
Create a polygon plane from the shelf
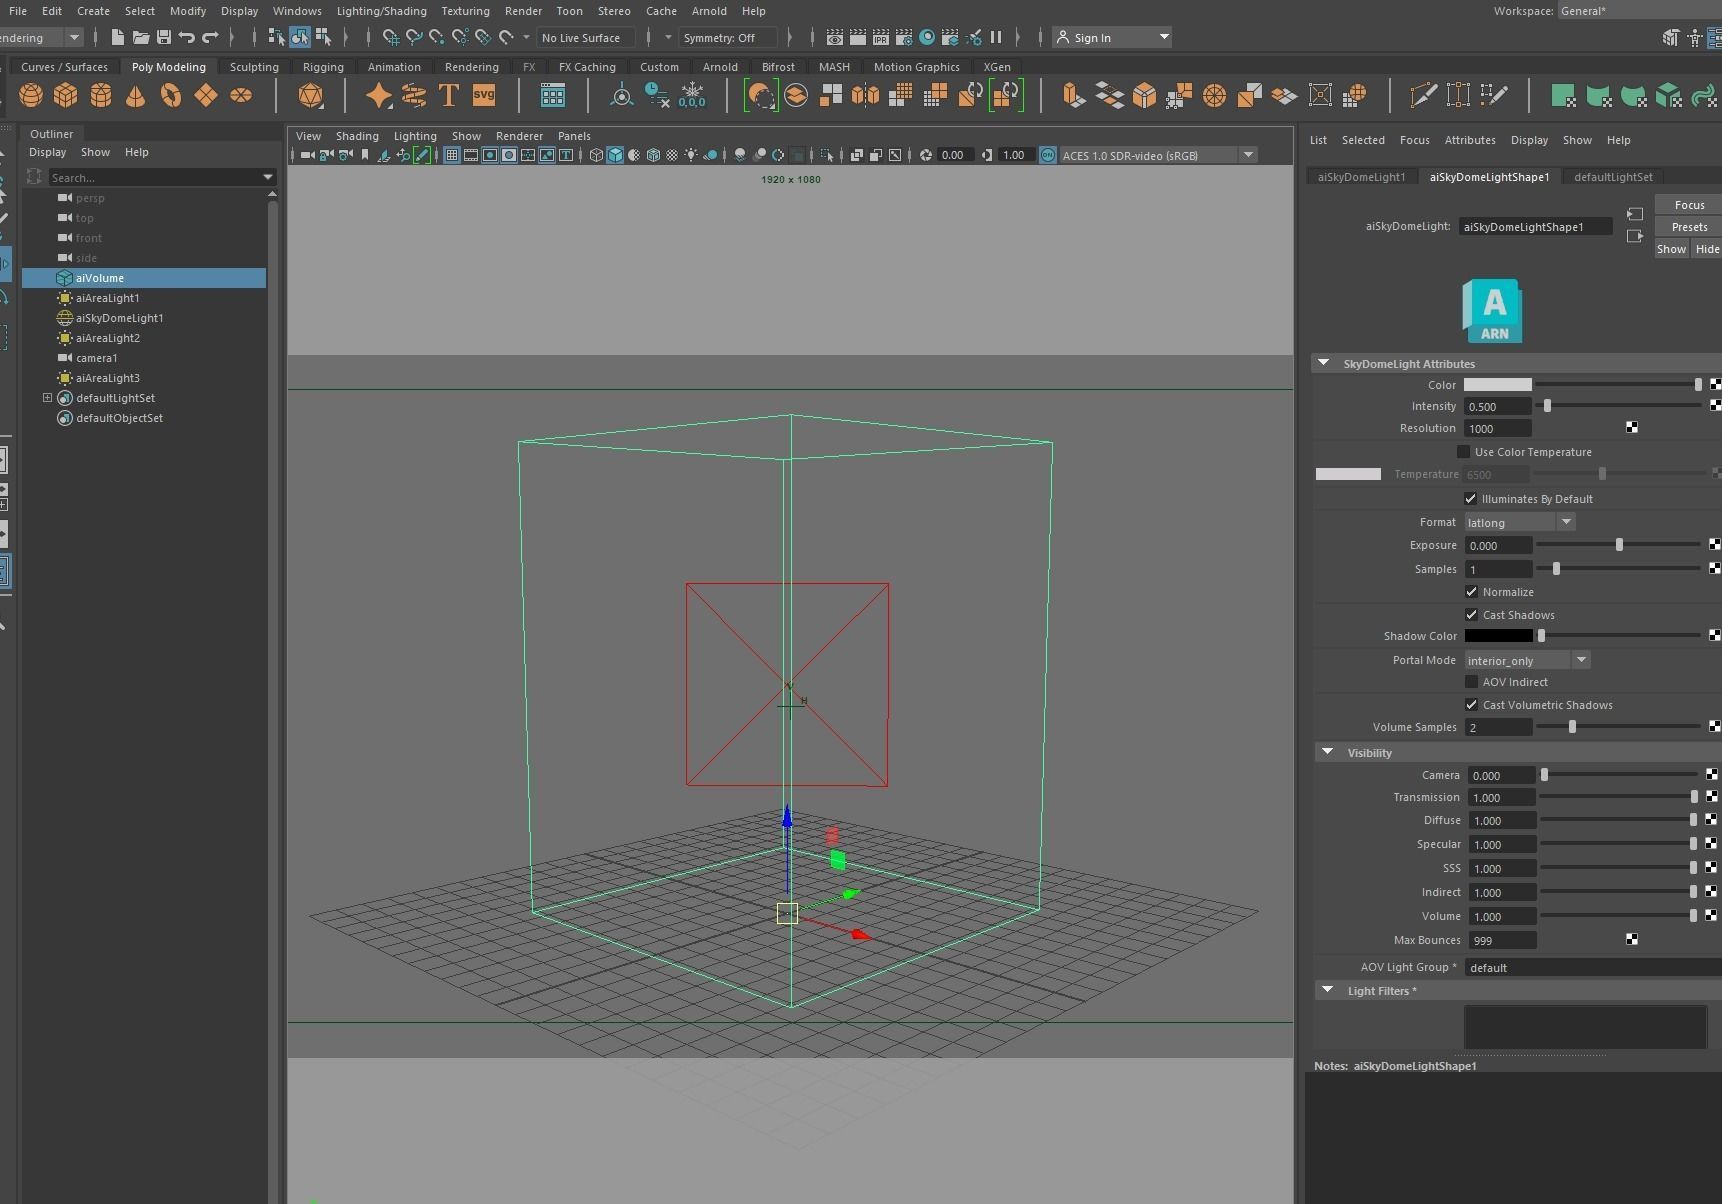pyautogui.click(x=206, y=95)
